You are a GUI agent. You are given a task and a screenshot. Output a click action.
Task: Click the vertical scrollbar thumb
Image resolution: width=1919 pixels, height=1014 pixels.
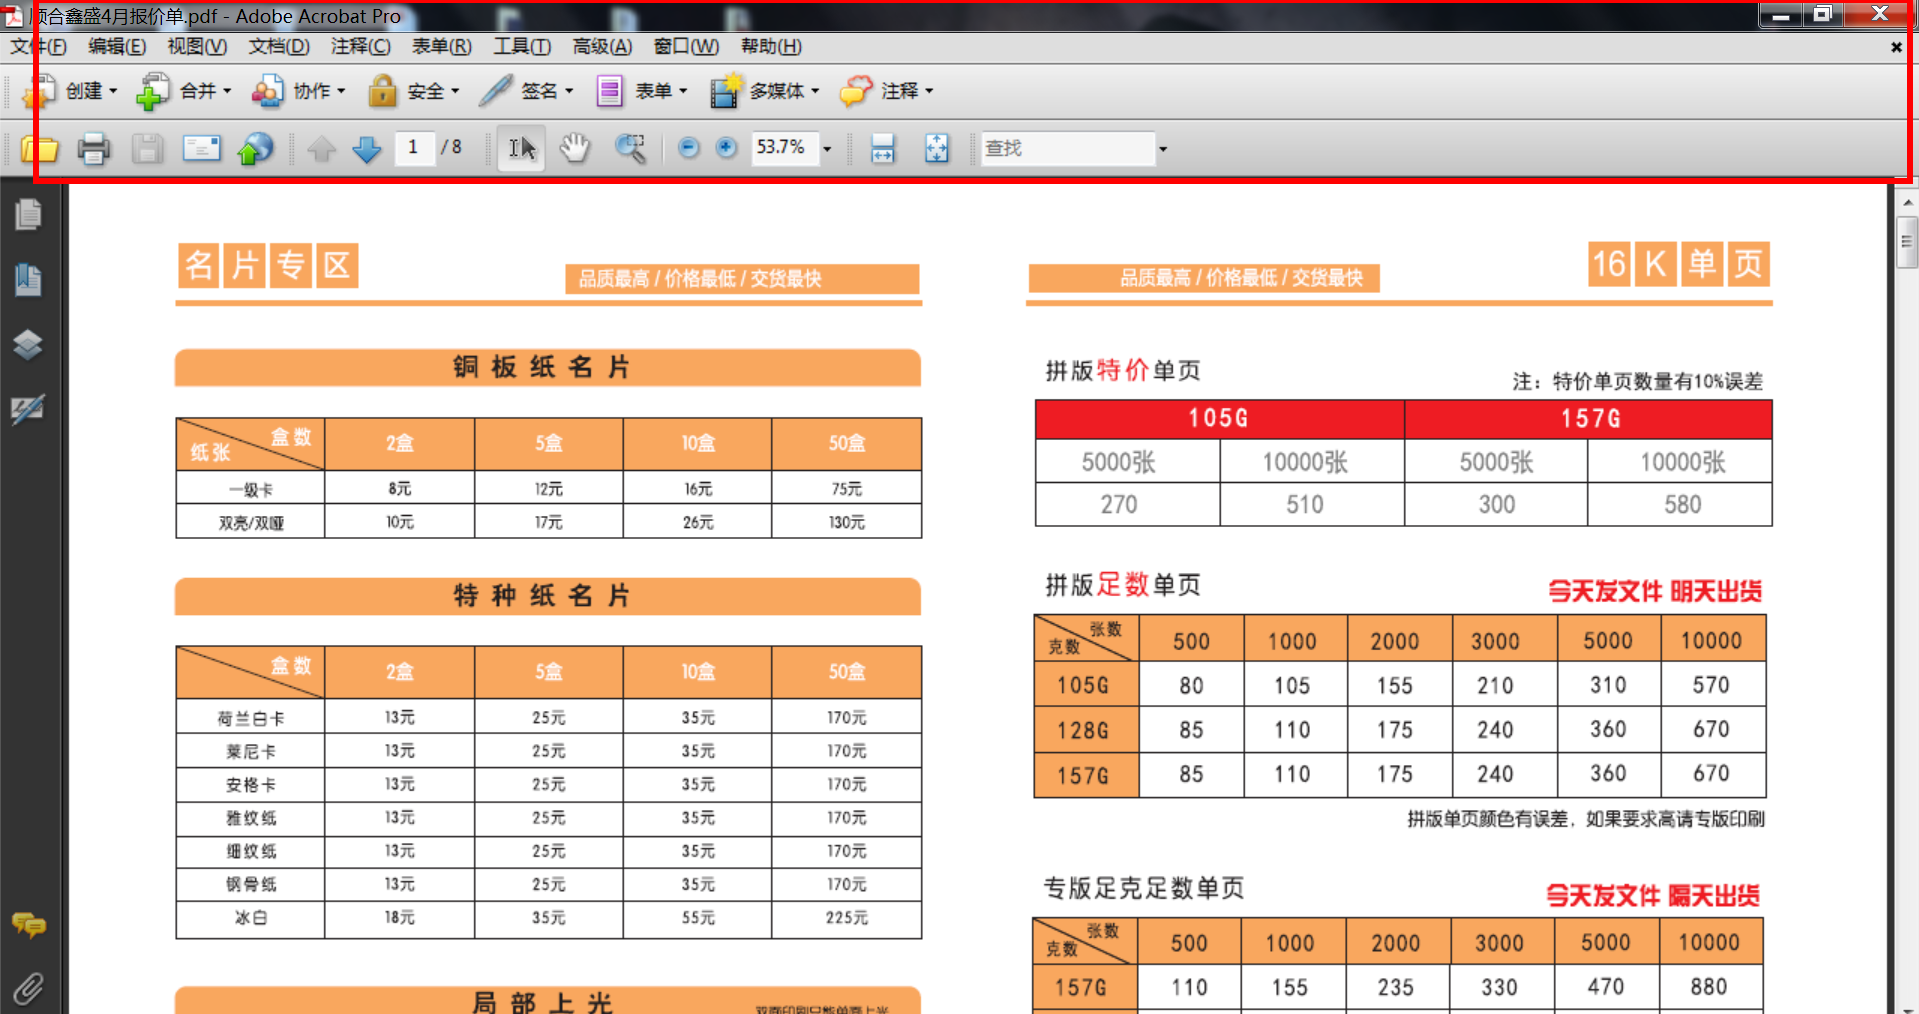click(x=1906, y=242)
